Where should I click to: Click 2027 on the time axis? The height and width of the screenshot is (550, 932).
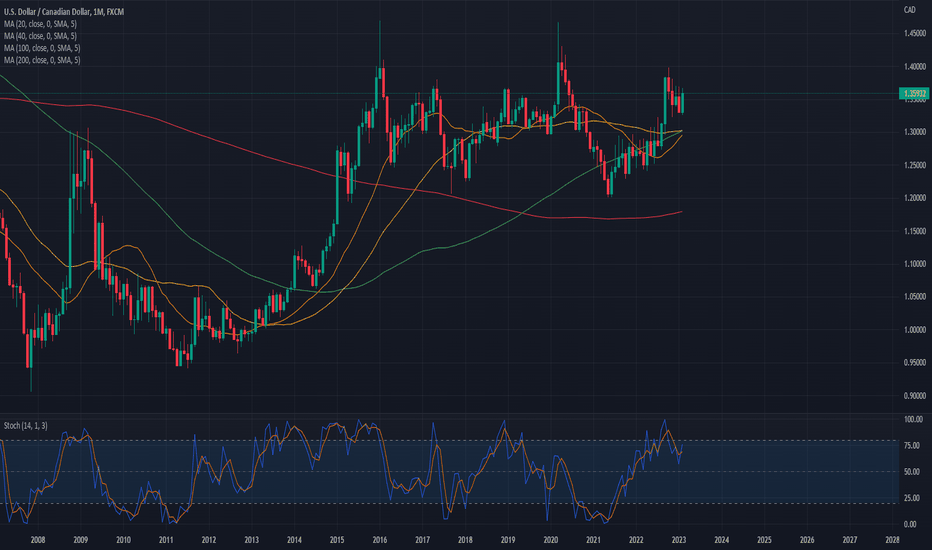click(x=850, y=540)
